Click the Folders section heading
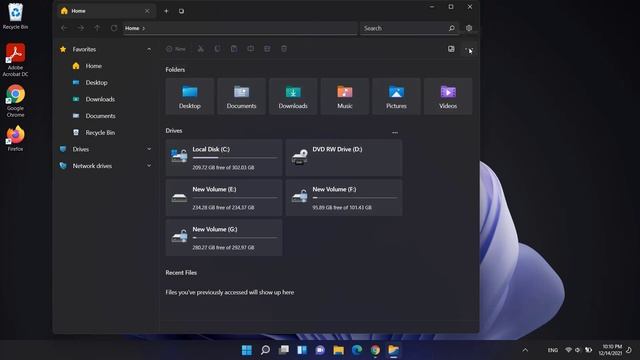Screen dimensions: 640x360 click(x=175, y=70)
